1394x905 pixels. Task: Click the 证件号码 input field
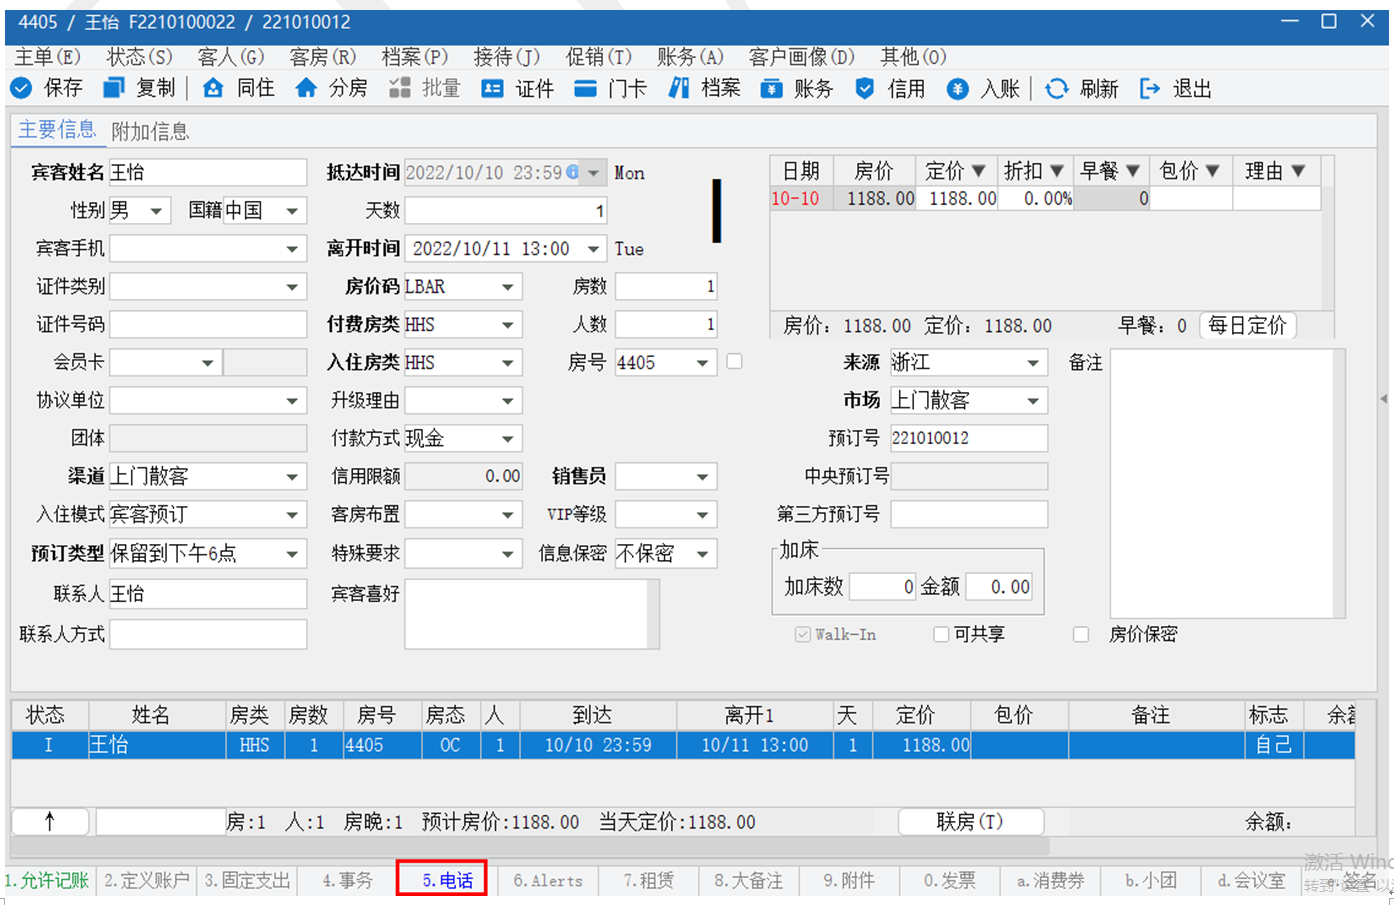(207, 324)
